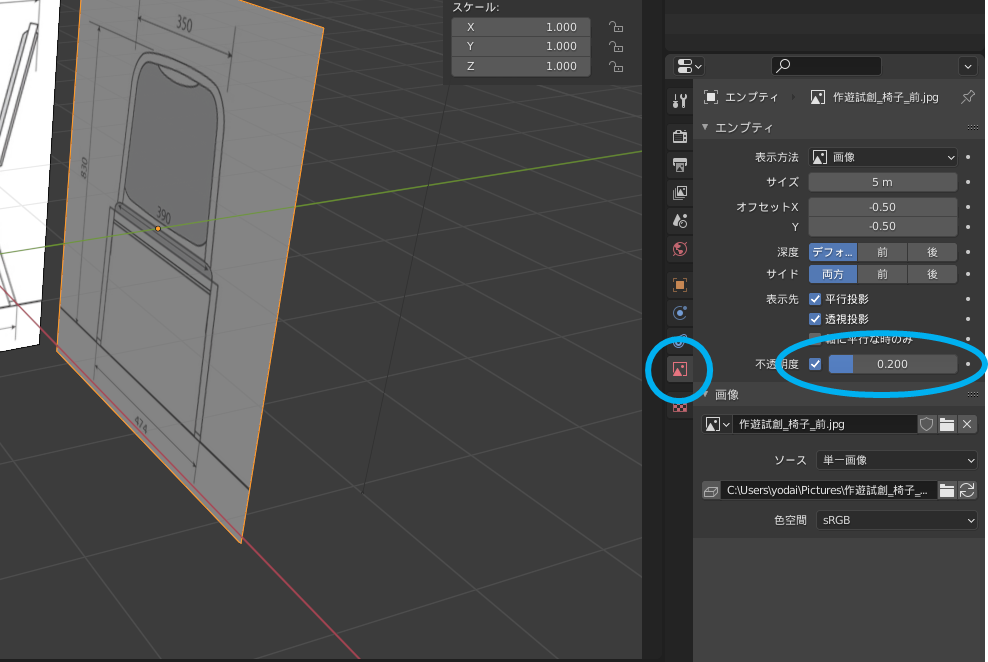The width and height of the screenshot is (988, 662).
Task: Open the World properties tab
Action: (x=679, y=249)
